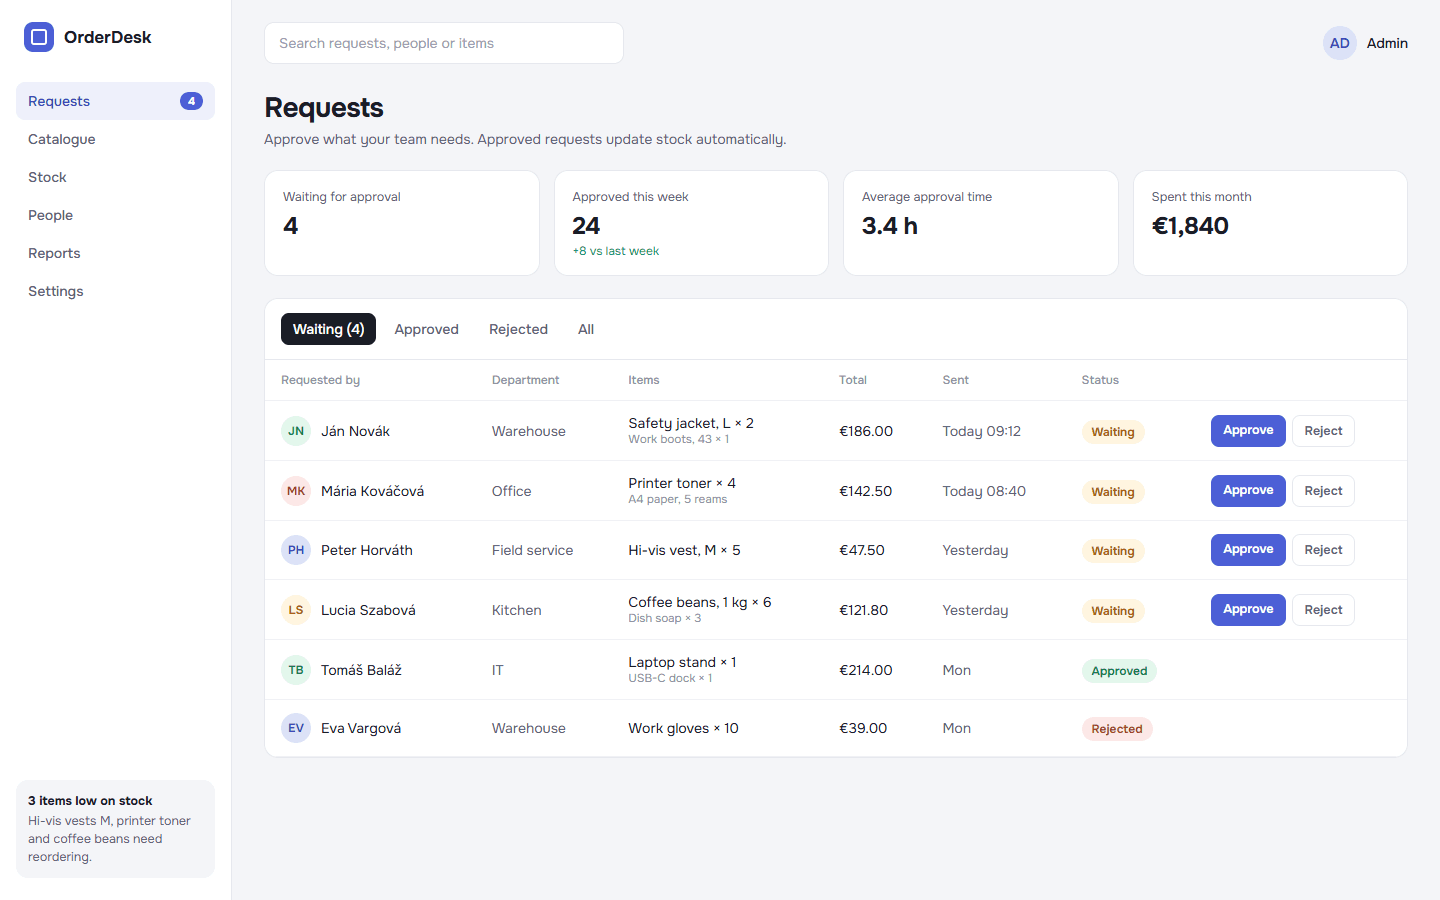Click Tomáš Baláž's TB avatar

click(x=296, y=670)
